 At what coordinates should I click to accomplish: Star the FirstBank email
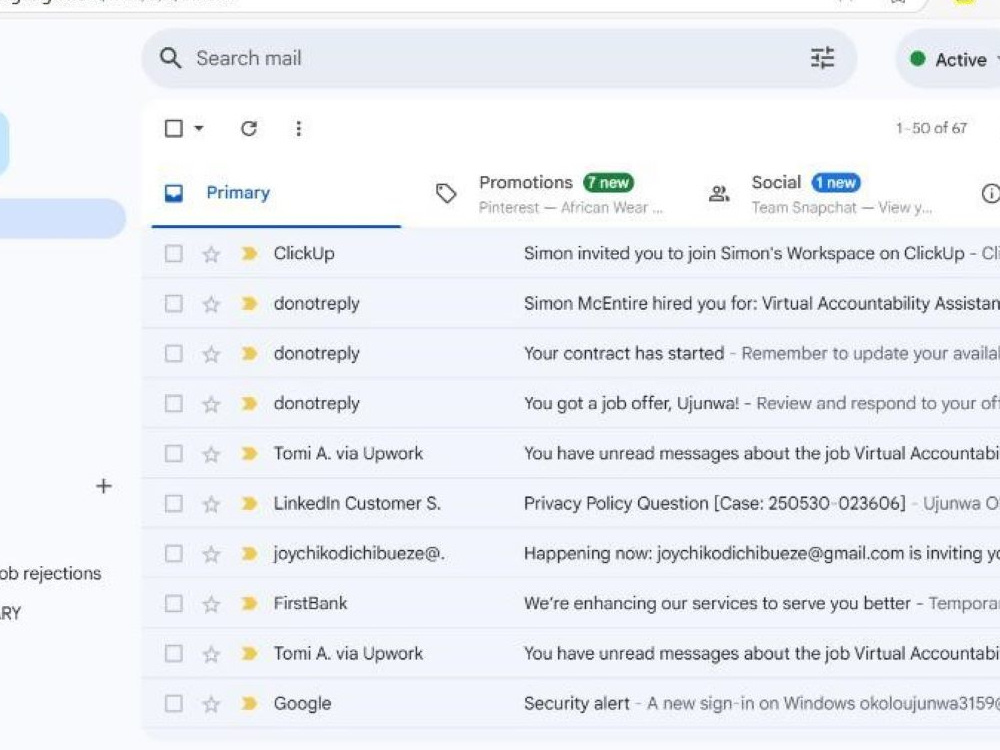[211, 604]
